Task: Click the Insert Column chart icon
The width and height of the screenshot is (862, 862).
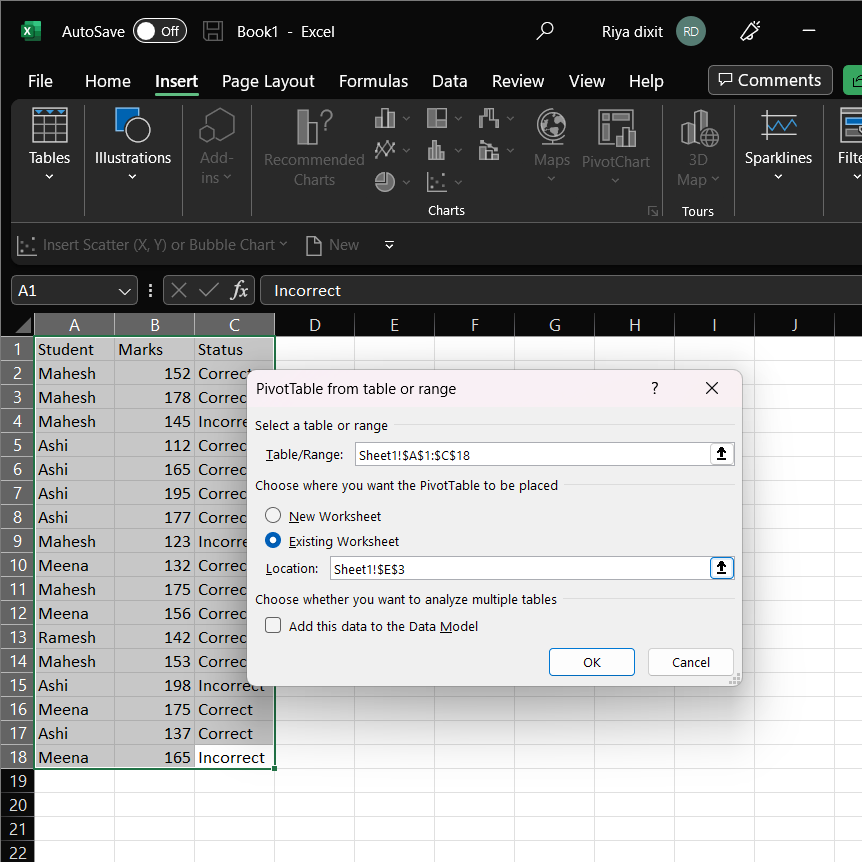Action: tap(385, 117)
